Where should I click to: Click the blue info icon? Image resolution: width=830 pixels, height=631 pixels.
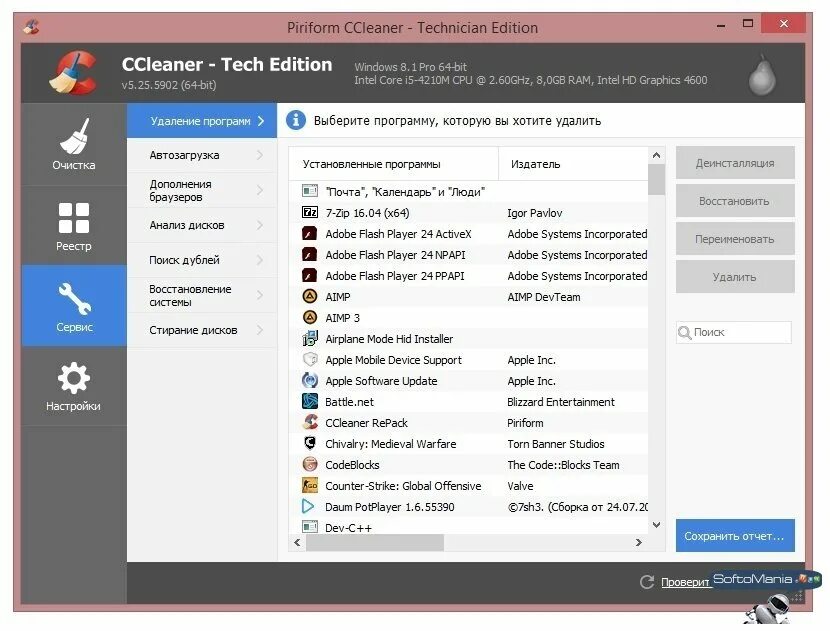coord(296,120)
